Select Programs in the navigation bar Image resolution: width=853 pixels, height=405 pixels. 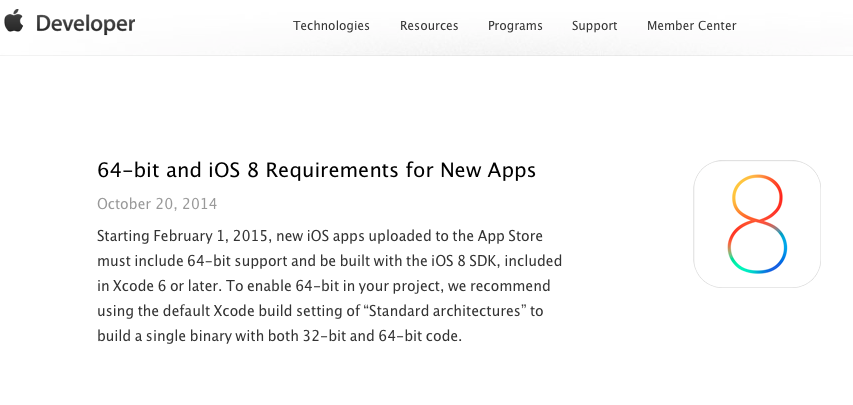point(515,26)
